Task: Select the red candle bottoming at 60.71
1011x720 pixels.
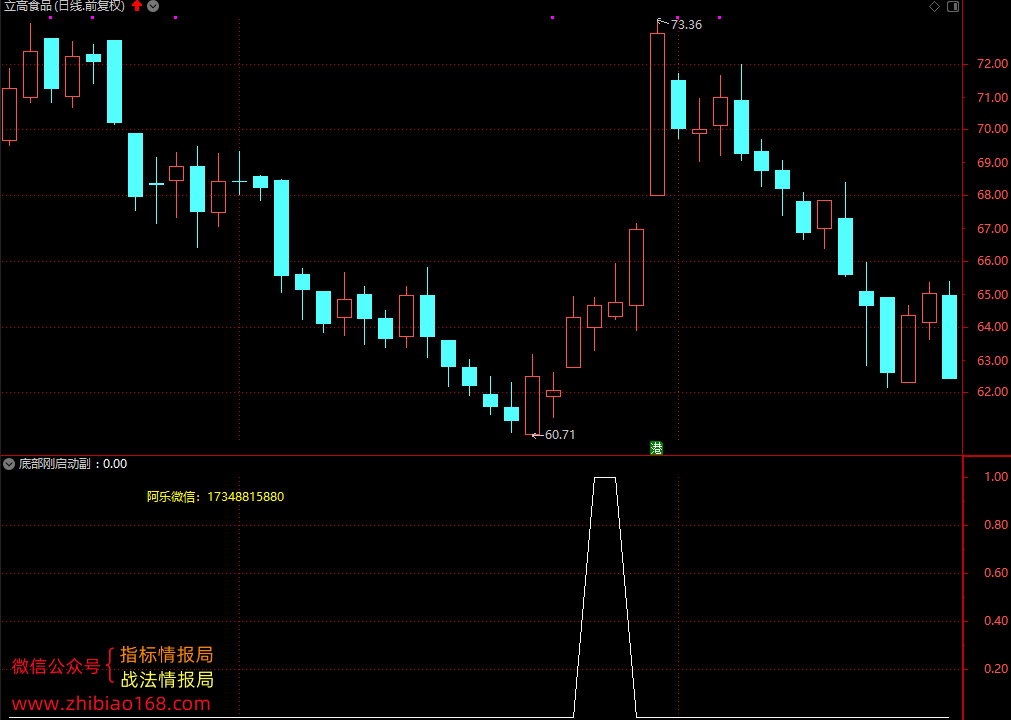Action: 532,405
